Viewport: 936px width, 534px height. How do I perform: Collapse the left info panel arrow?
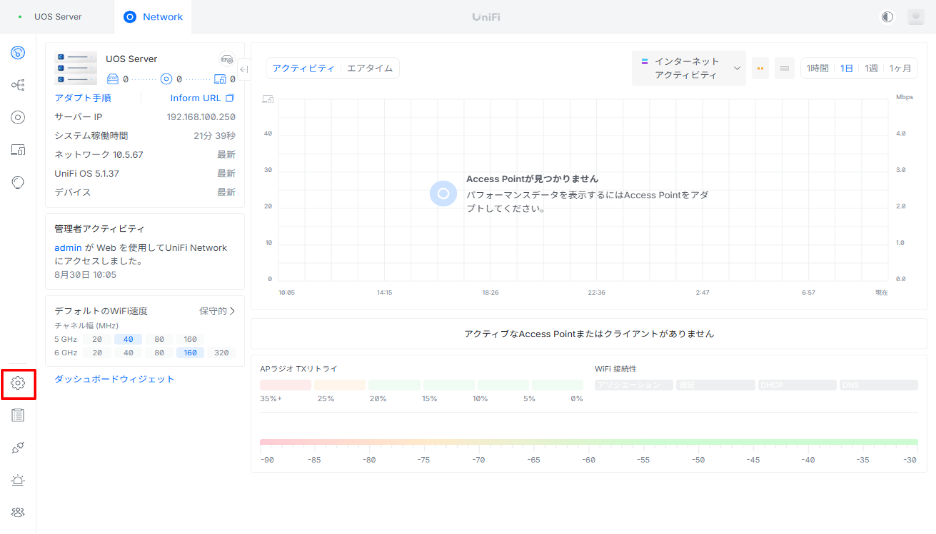pyautogui.click(x=244, y=69)
